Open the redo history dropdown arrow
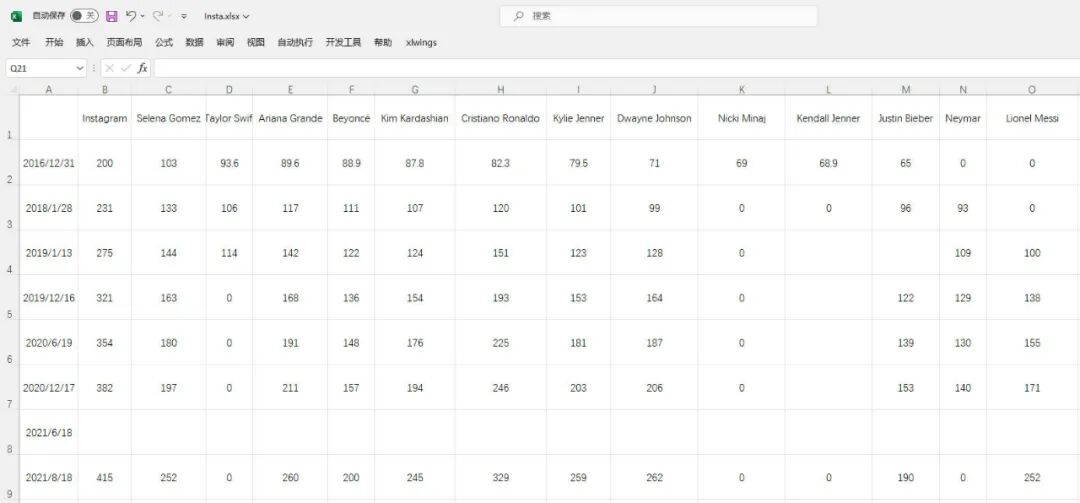Image resolution: width=1080 pixels, height=503 pixels. tap(169, 16)
